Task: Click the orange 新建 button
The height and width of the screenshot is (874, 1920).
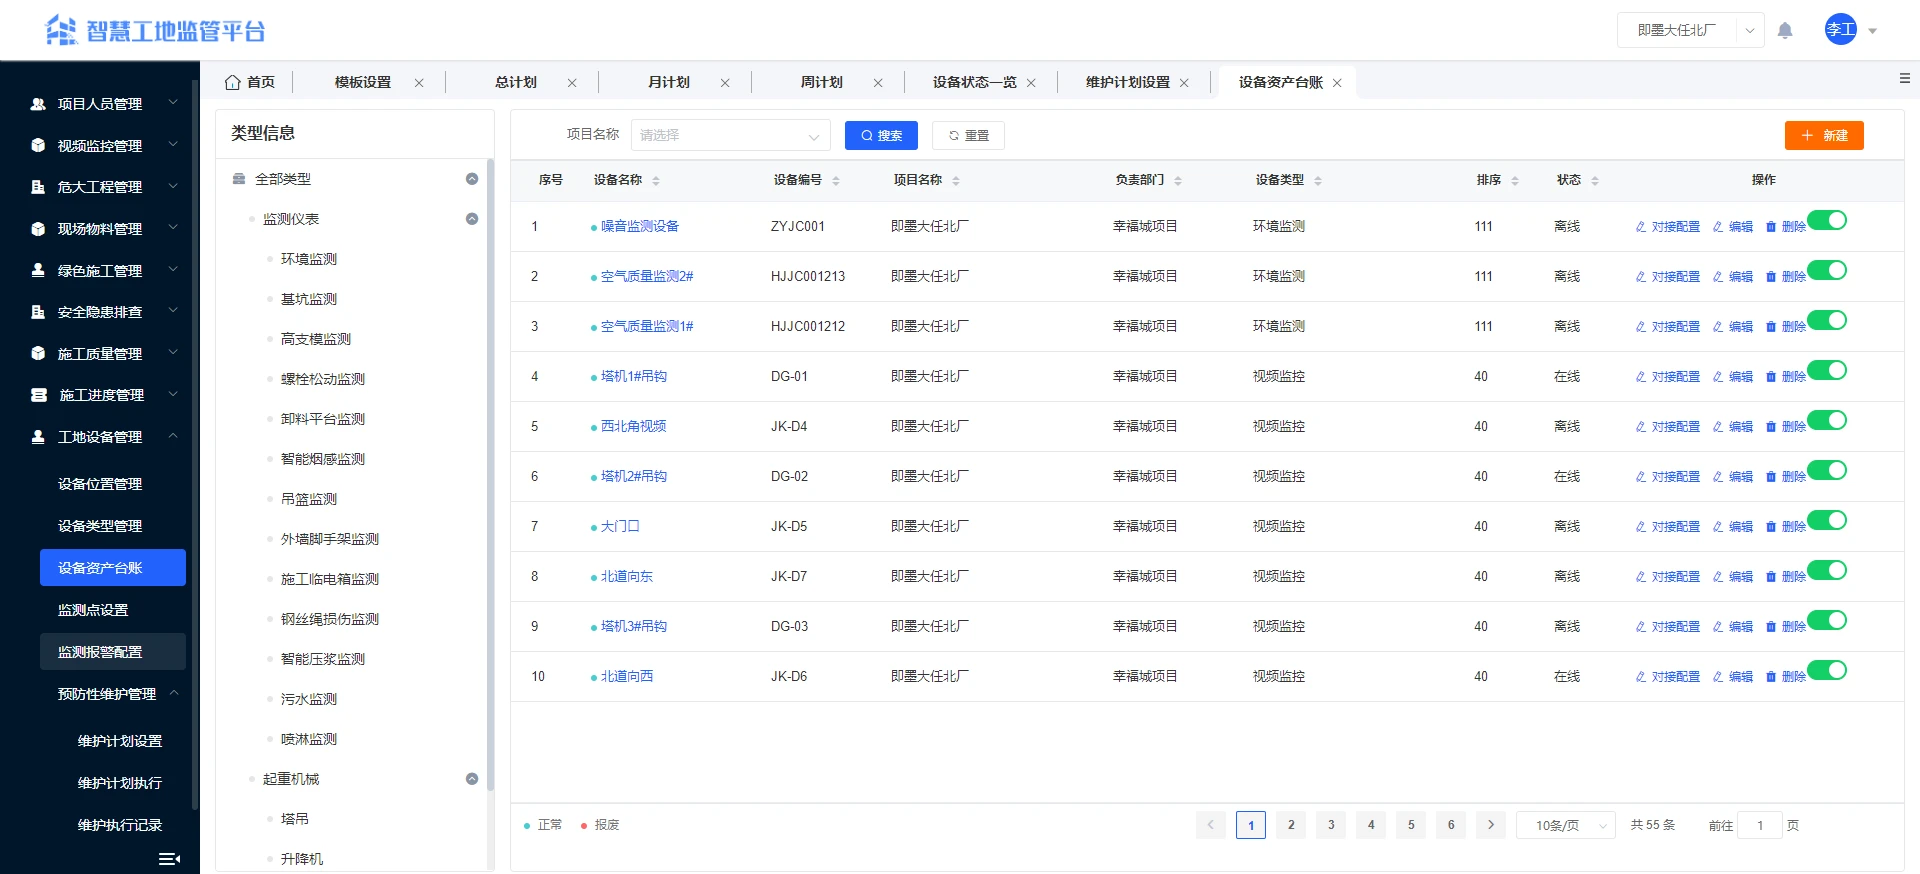Action: pos(1824,135)
